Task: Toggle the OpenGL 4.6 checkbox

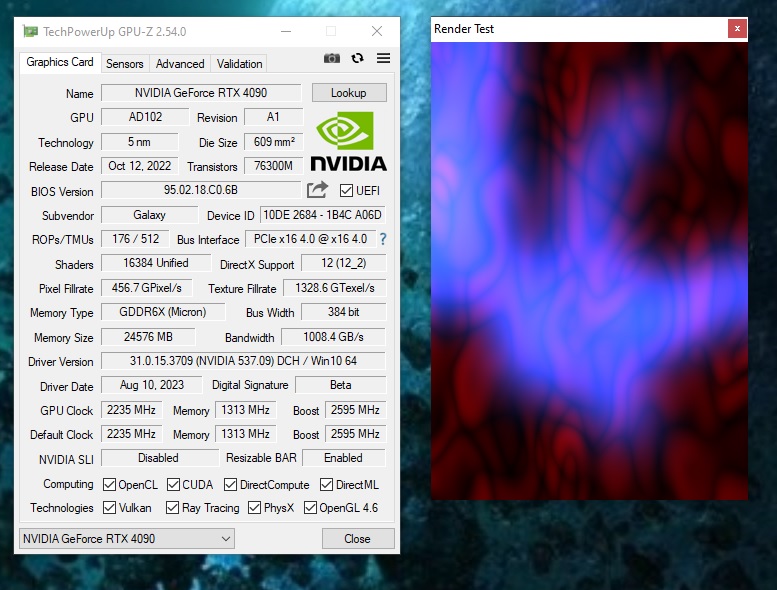Action: (x=310, y=508)
